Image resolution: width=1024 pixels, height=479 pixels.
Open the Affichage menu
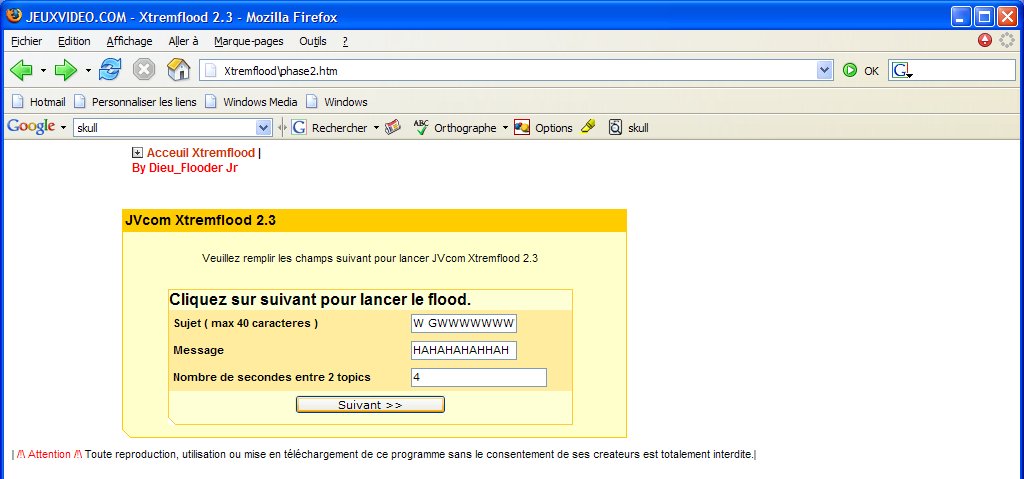[x=129, y=41]
